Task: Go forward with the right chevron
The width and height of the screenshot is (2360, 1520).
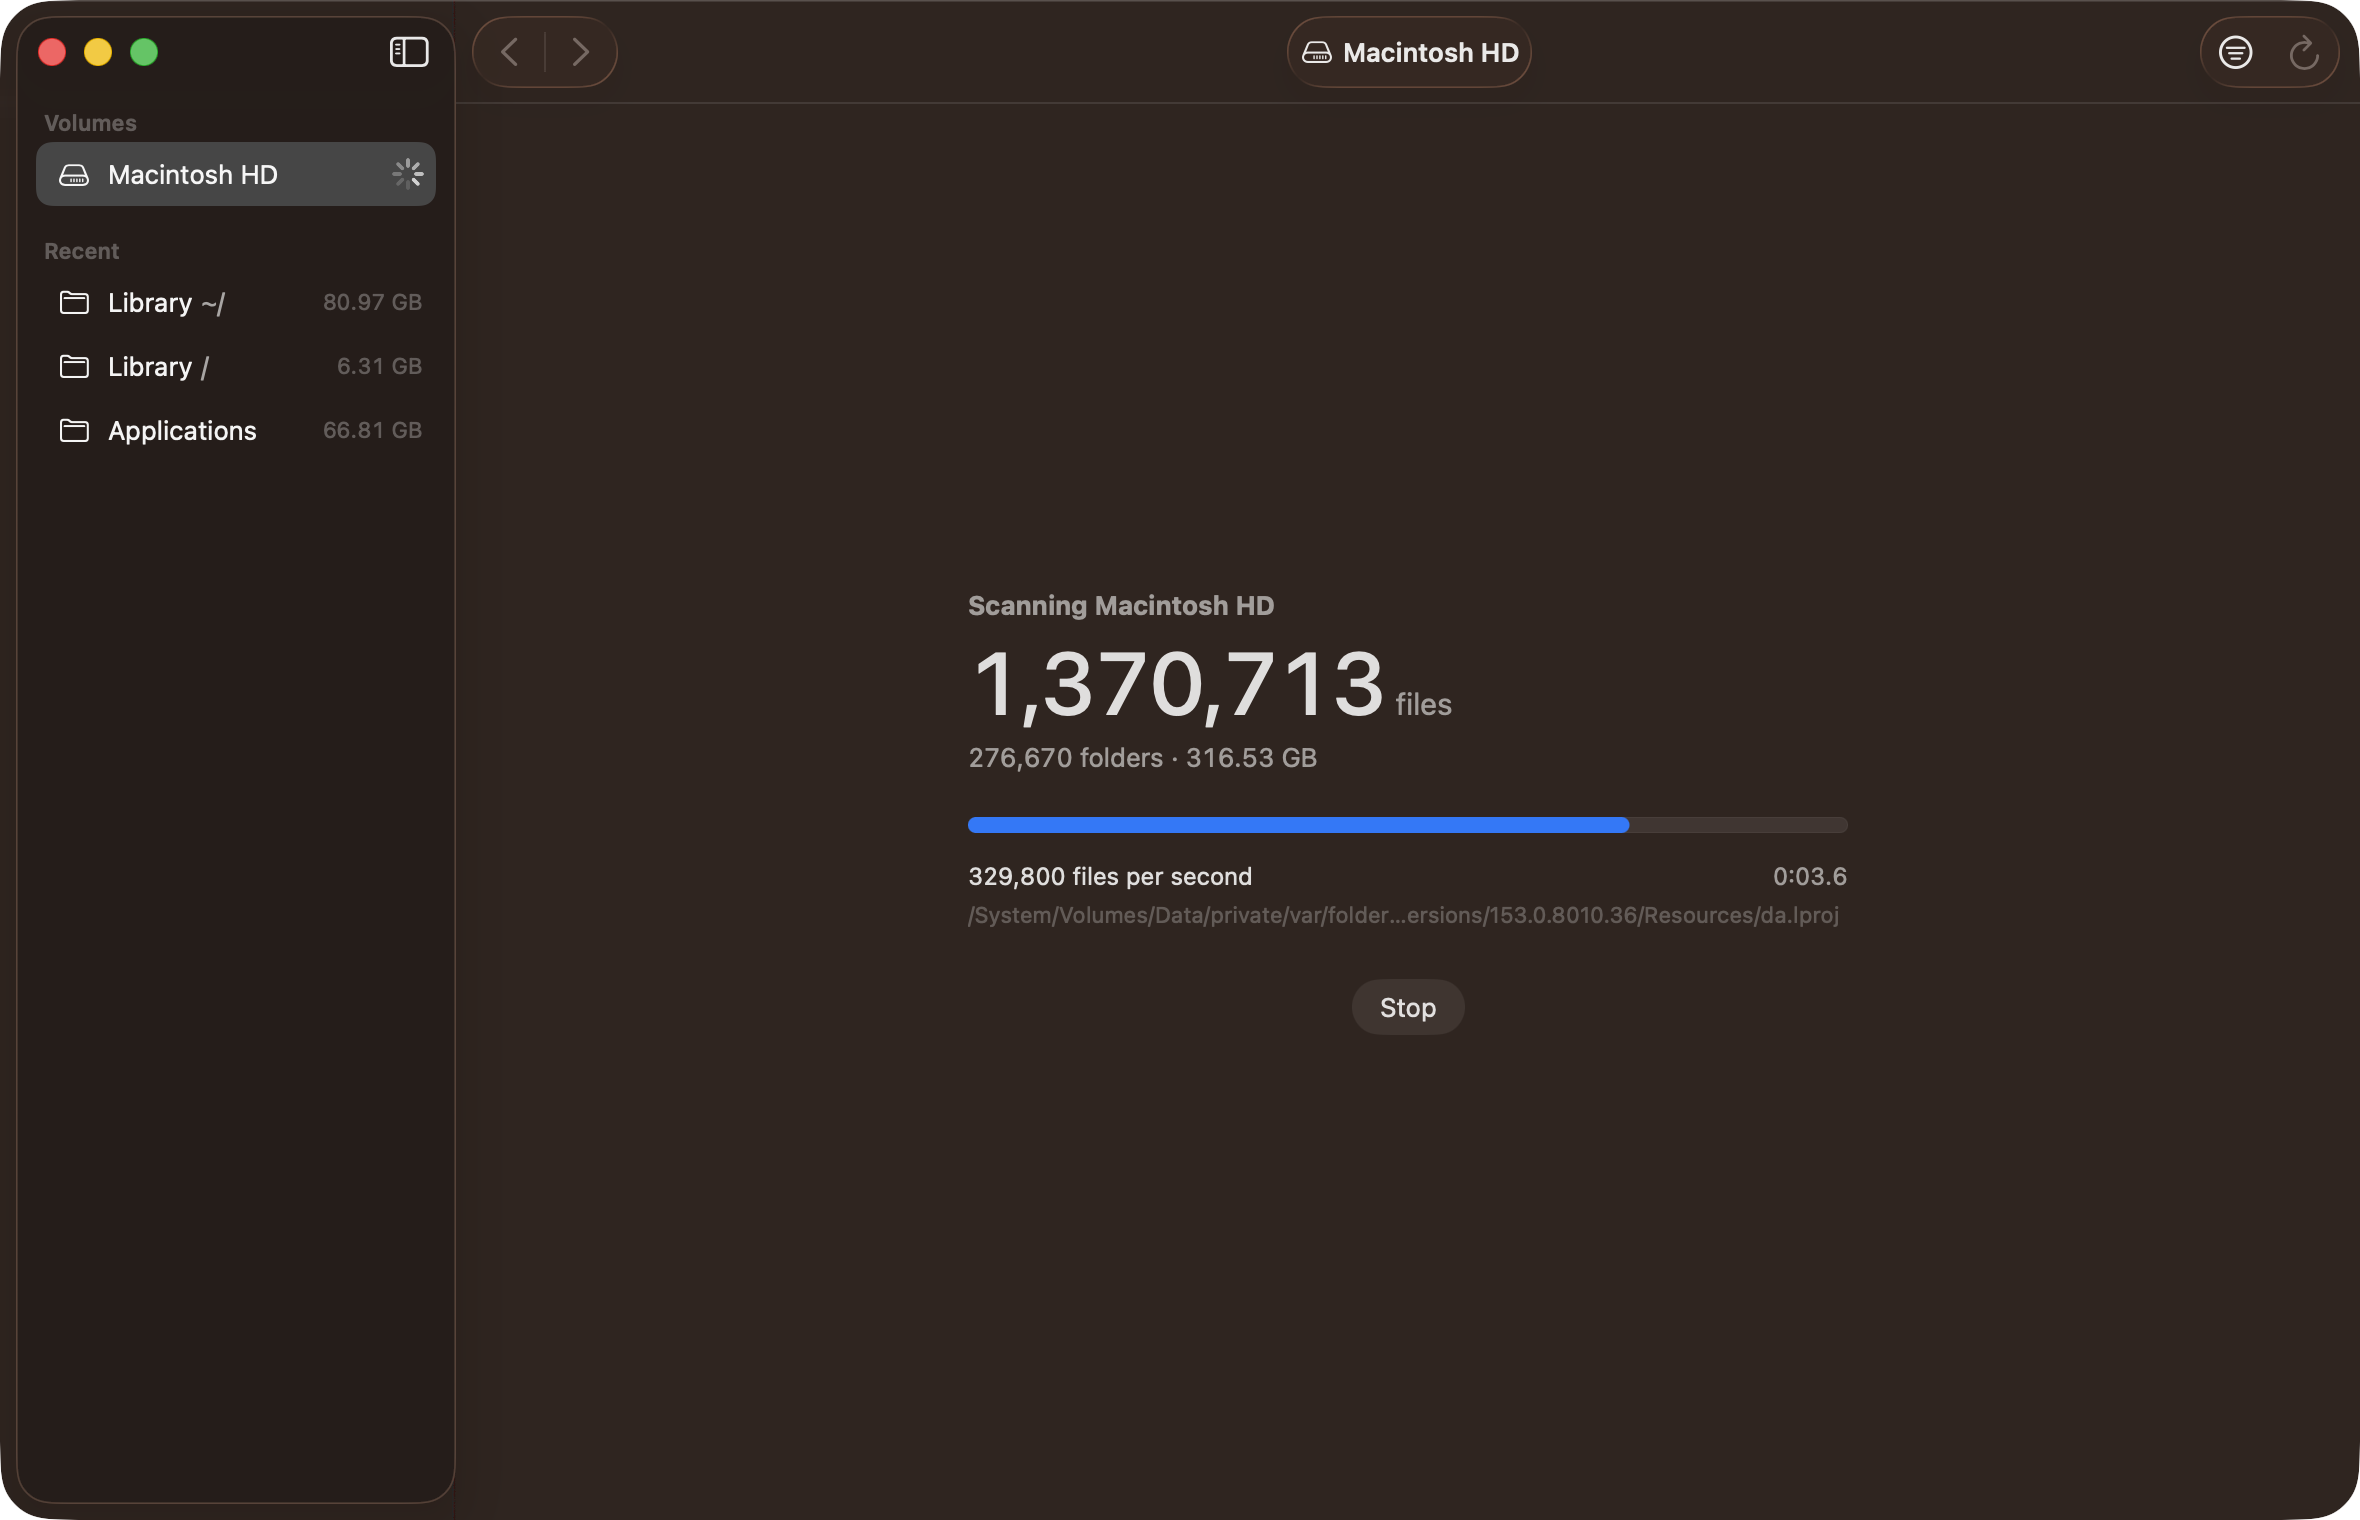Action: pos(581,52)
